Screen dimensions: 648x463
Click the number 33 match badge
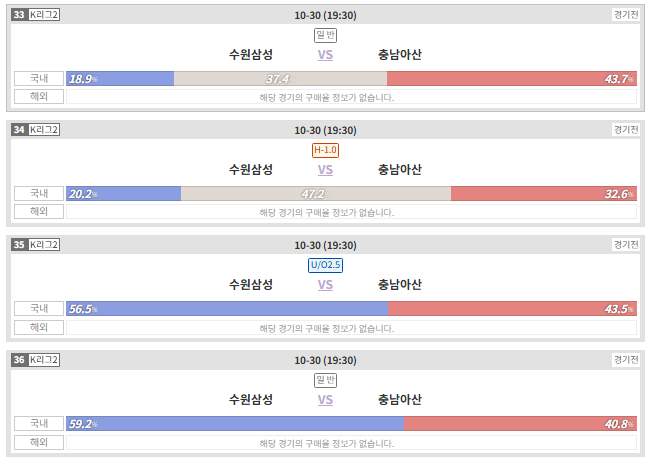click(x=19, y=15)
